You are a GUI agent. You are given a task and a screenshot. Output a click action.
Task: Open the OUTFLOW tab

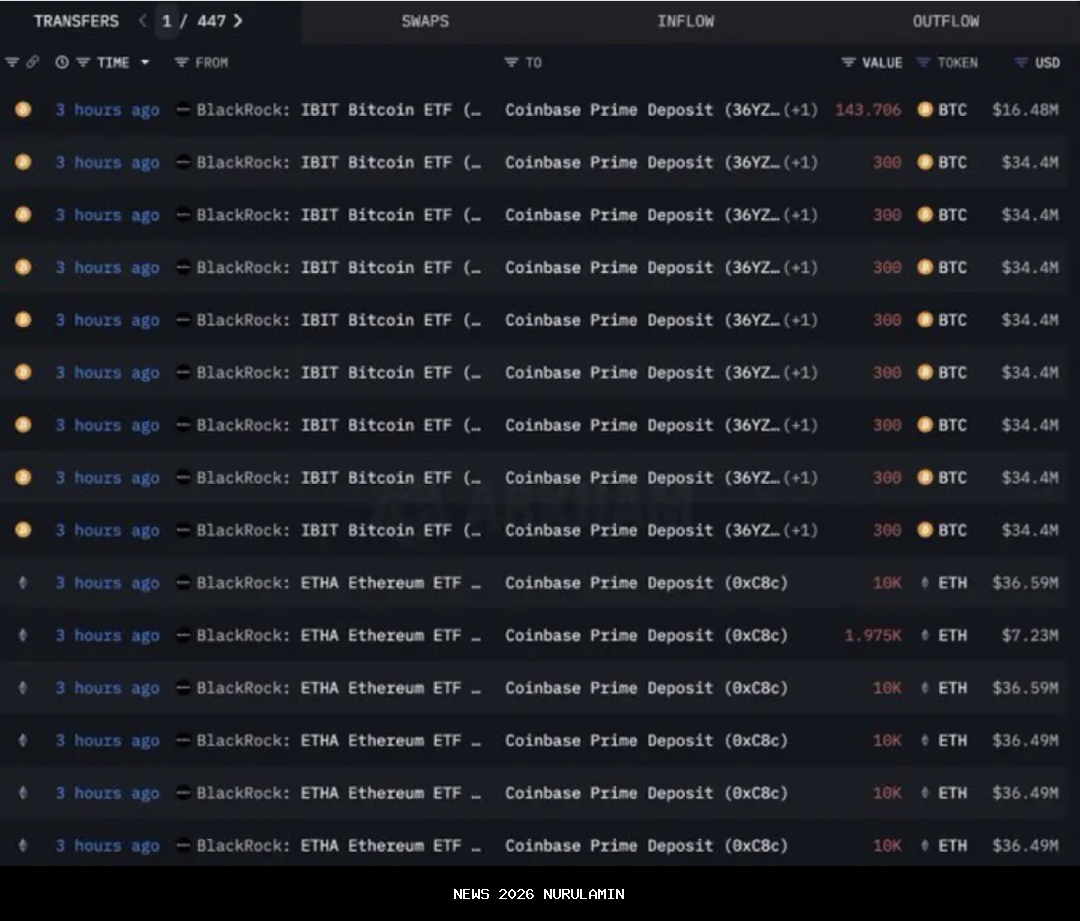945,21
